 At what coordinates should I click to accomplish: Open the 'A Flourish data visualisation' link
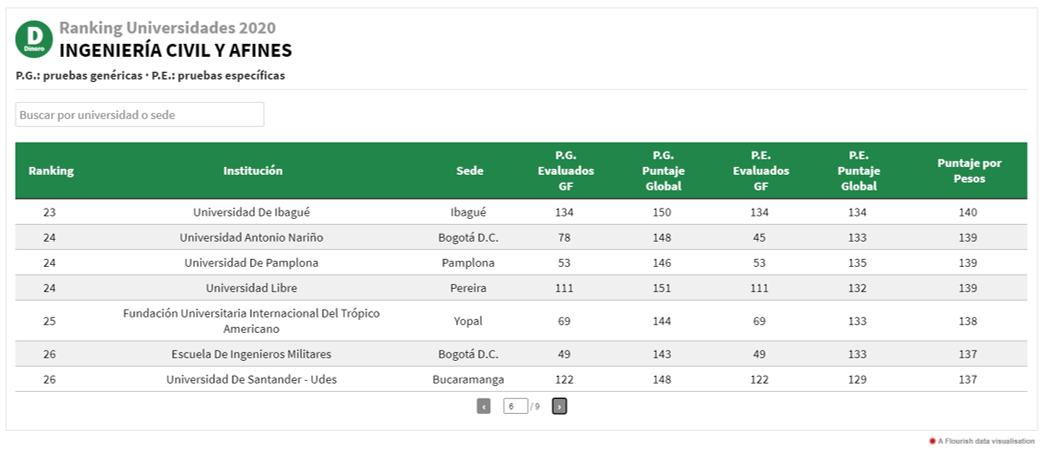tap(982, 441)
